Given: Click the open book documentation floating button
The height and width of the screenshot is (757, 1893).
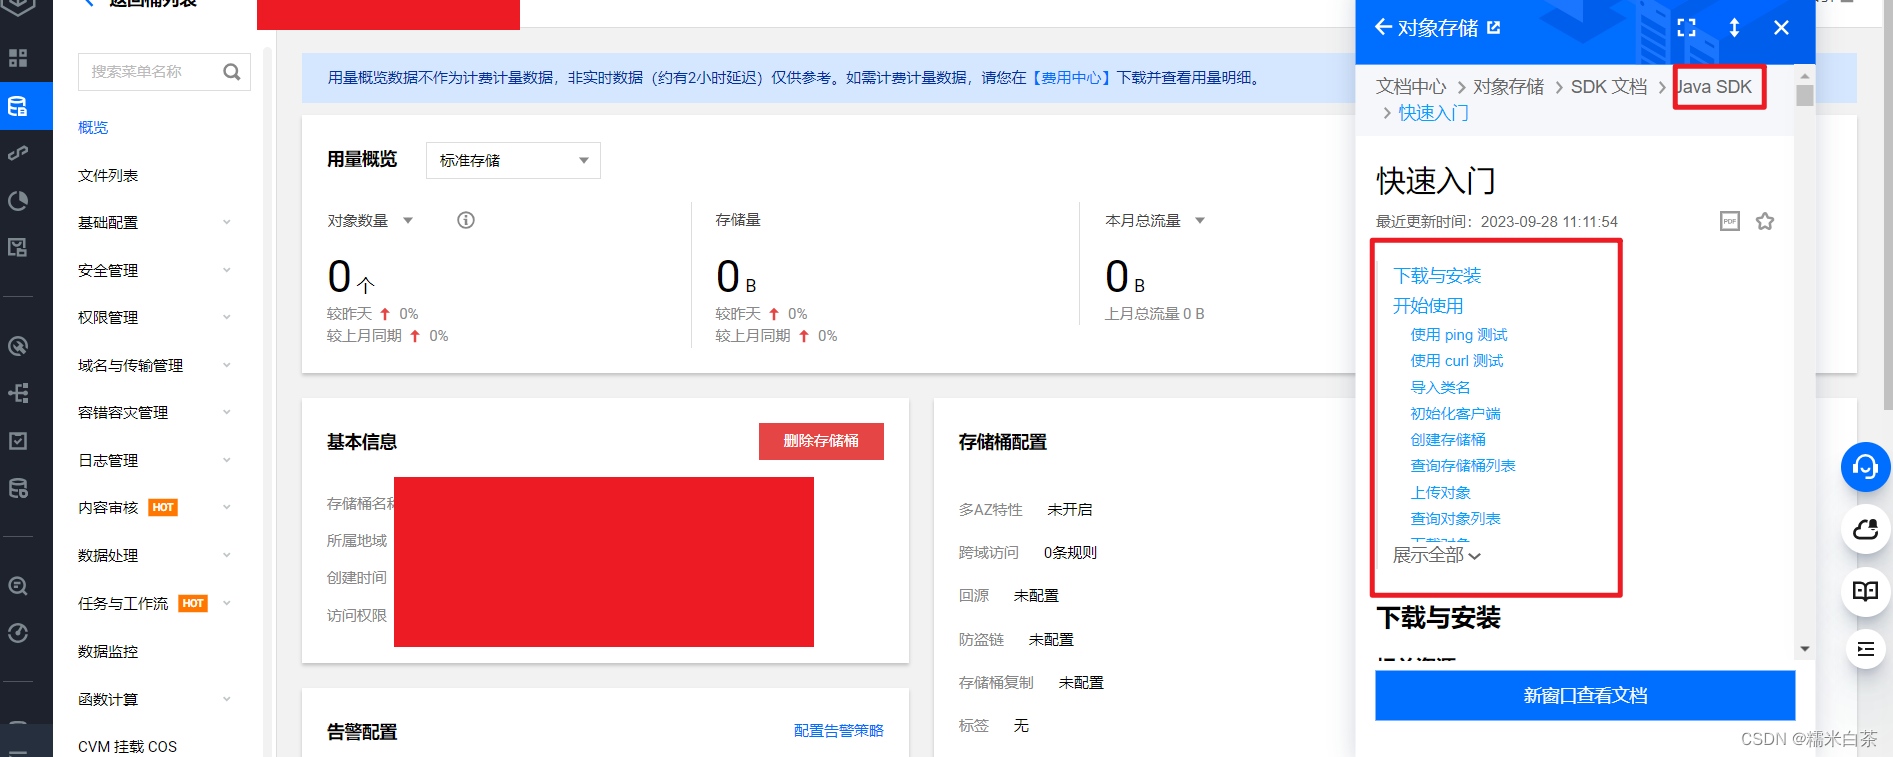Looking at the screenshot, I should click(x=1865, y=591).
